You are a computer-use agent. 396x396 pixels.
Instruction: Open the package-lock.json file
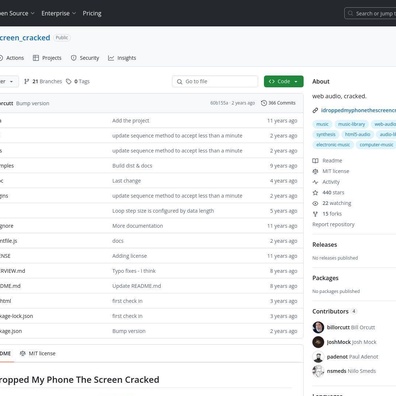(16, 316)
